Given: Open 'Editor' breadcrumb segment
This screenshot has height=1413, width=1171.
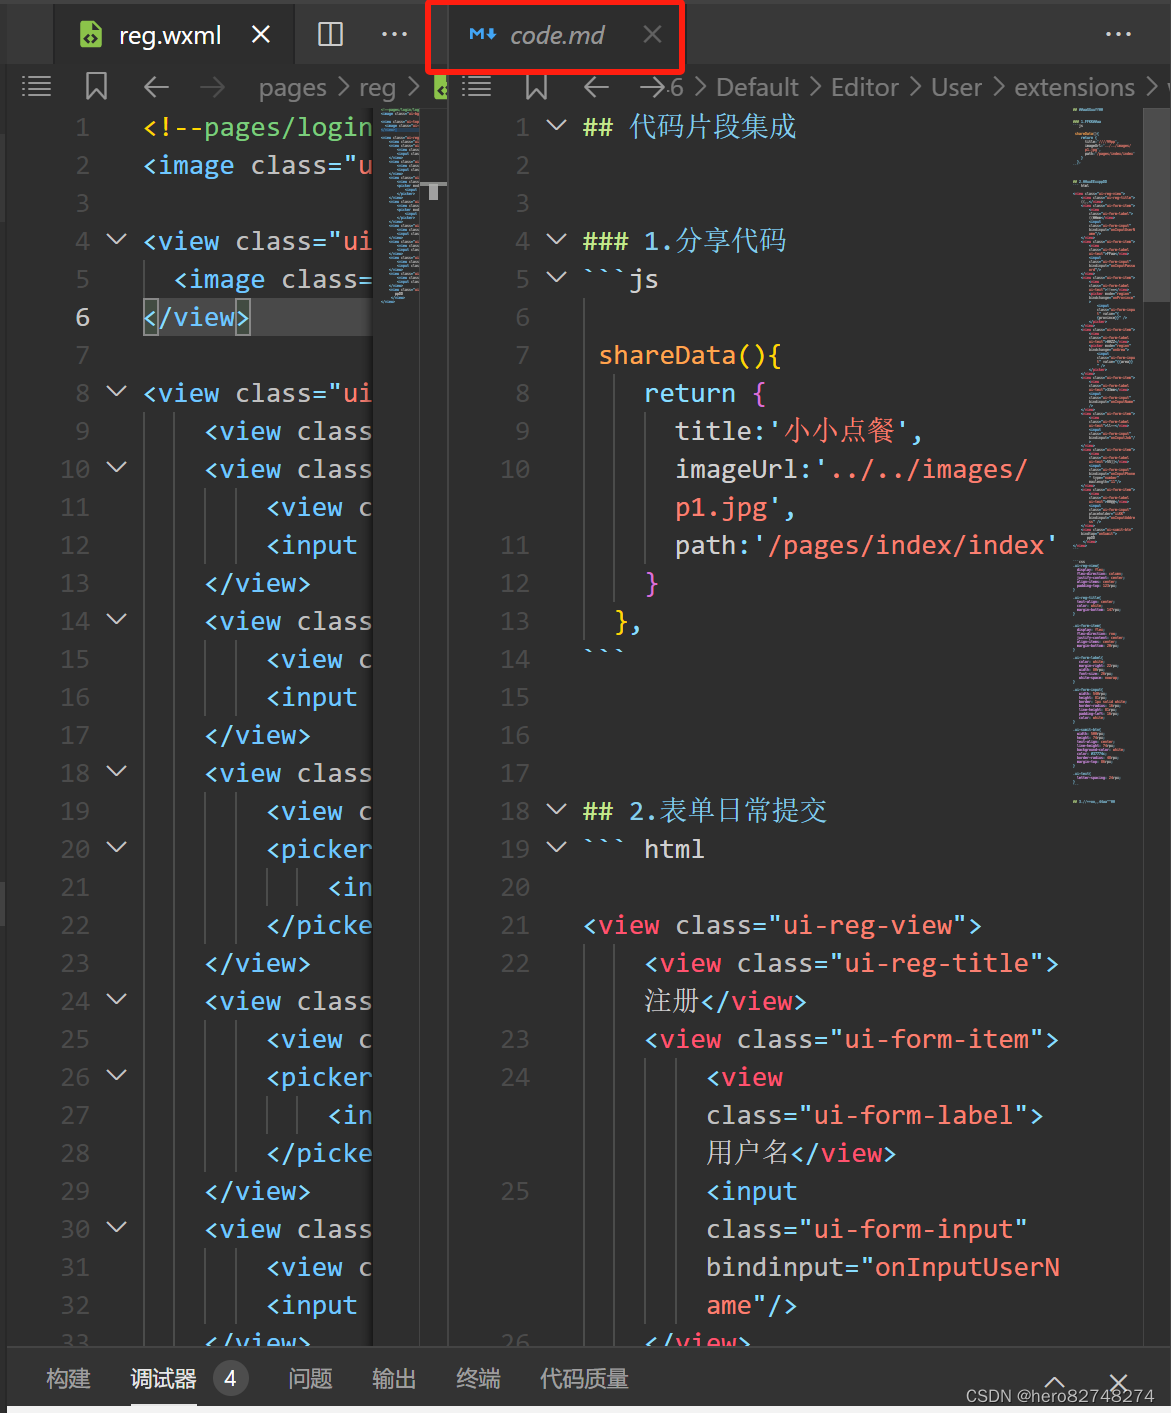Looking at the screenshot, I should click(865, 88).
